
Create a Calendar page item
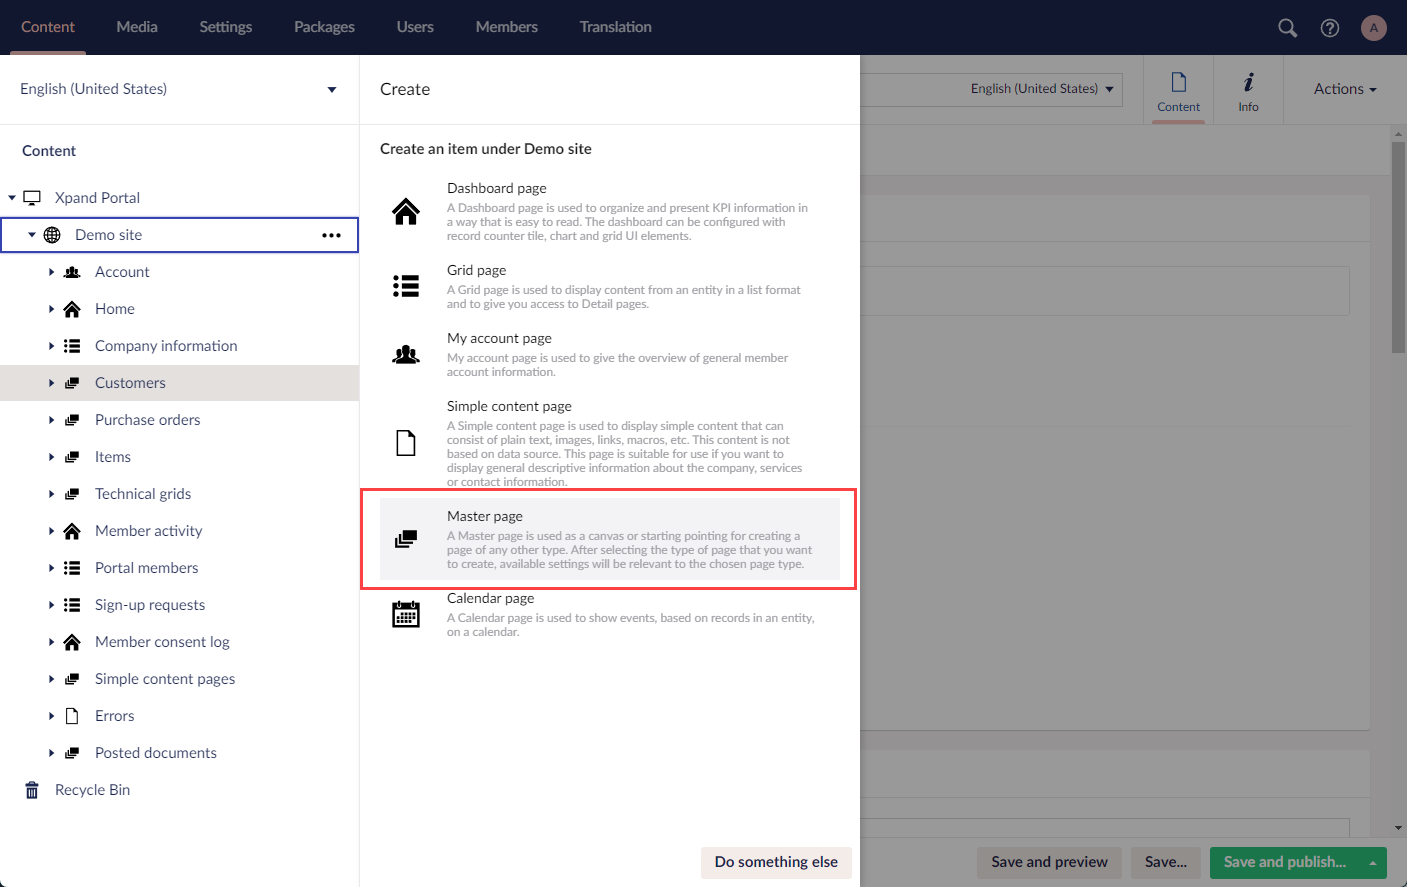(610, 615)
